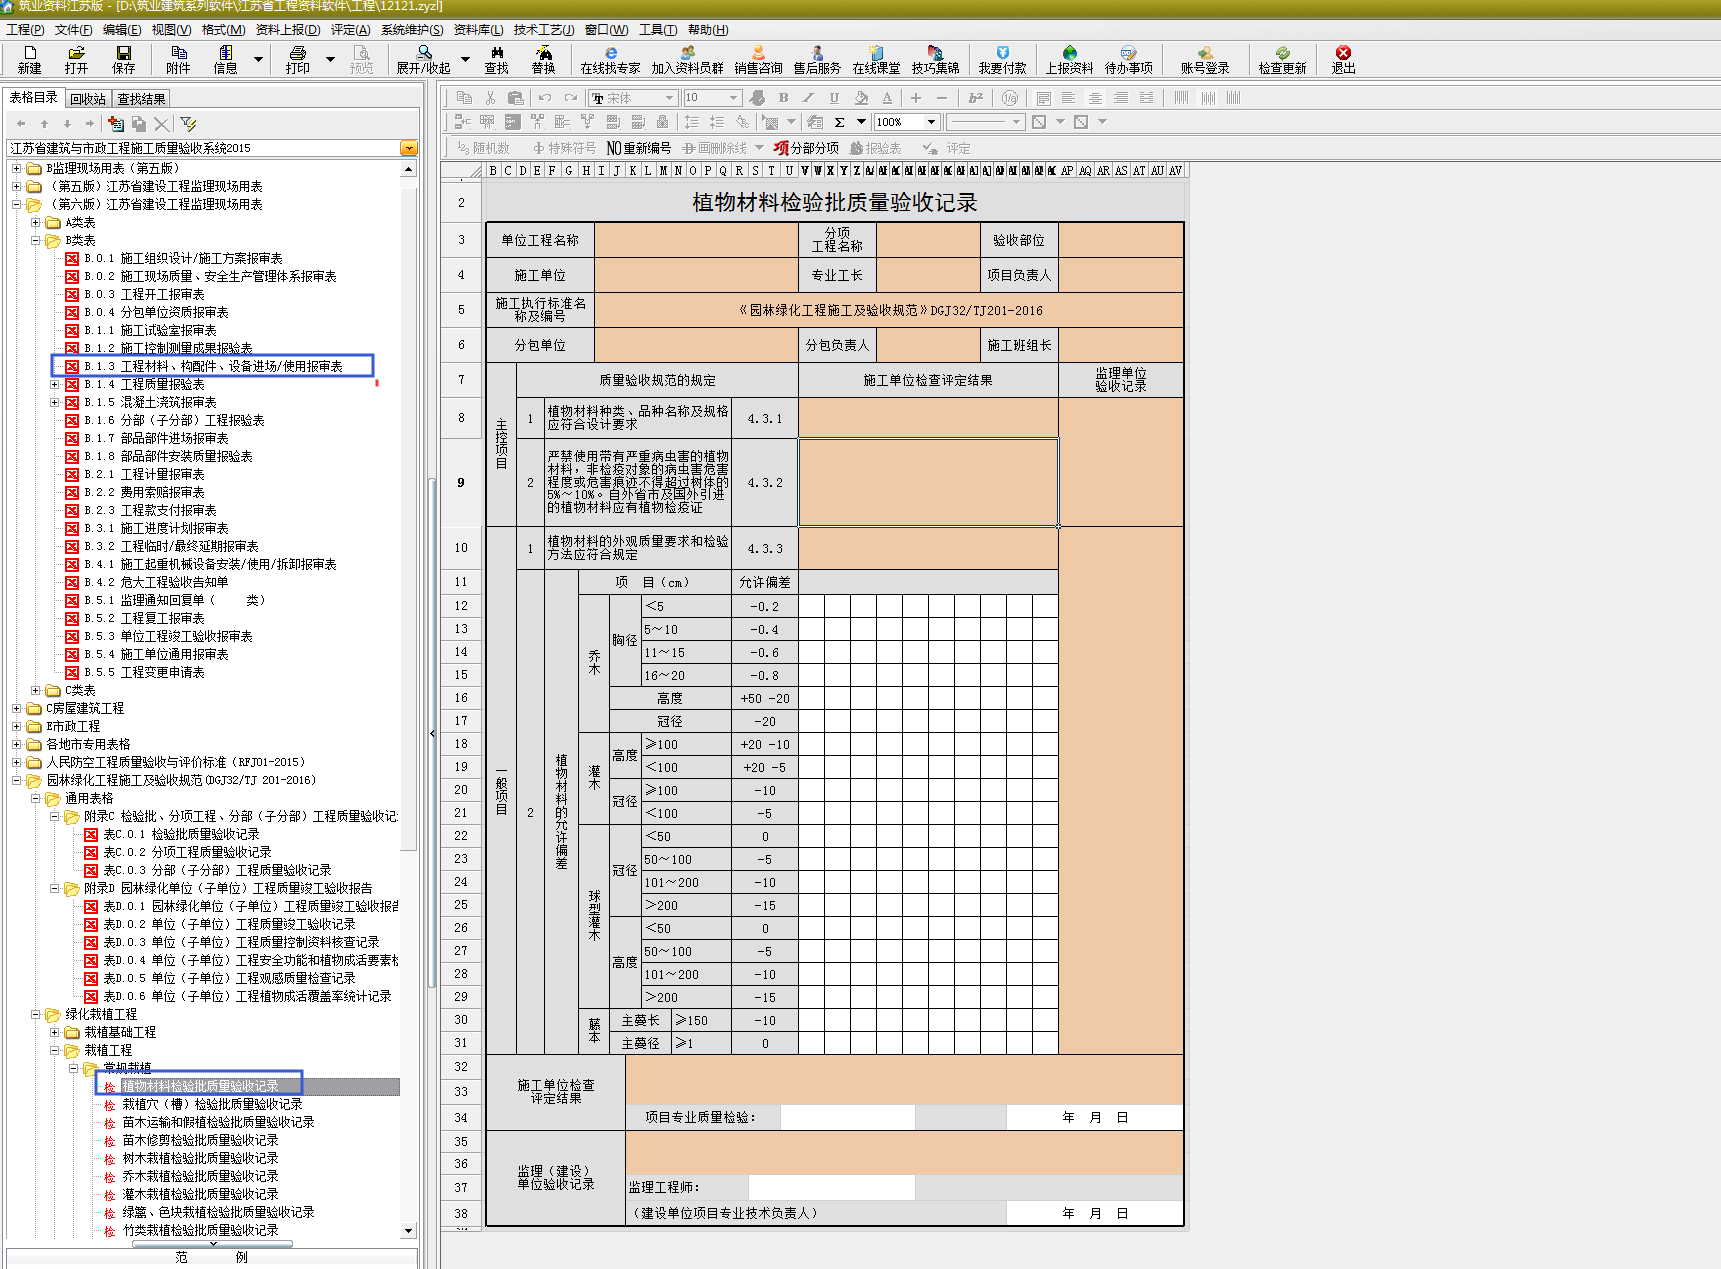Print using the 打印 icon
Image resolution: width=1721 pixels, height=1269 pixels.
pos(297,60)
